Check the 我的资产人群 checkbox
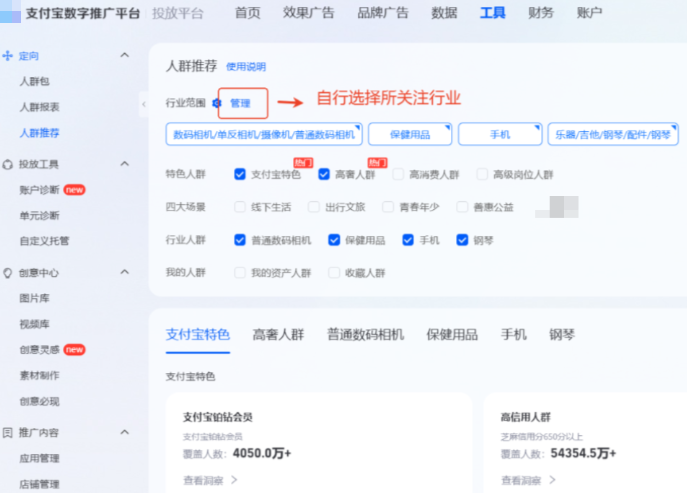The width and height of the screenshot is (687, 493). click(x=240, y=273)
